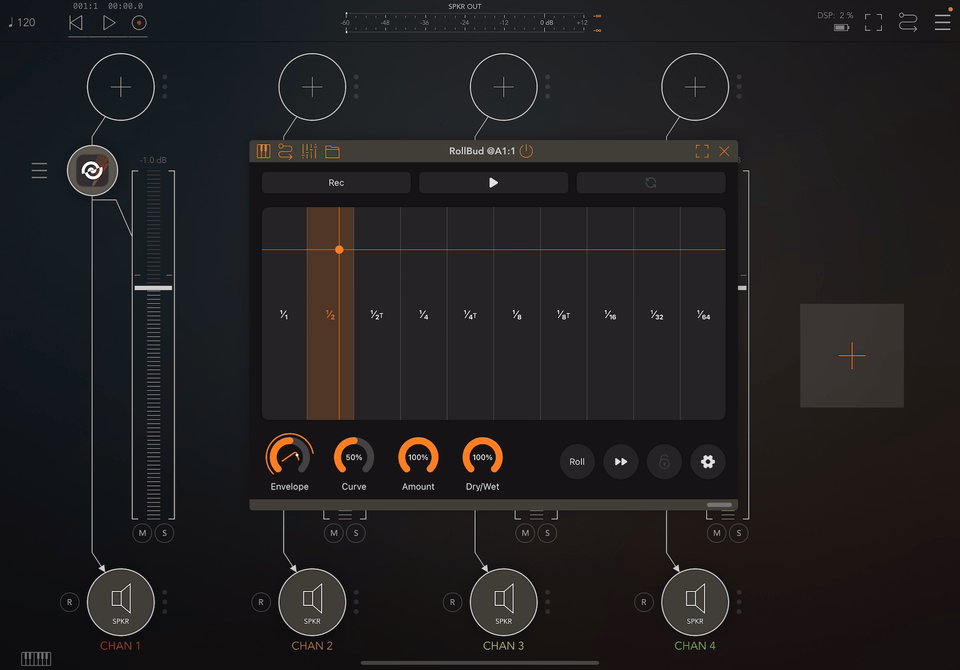This screenshot has height=670, width=960.
Task: Toggle RollBud bypass with the power icon
Action: (x=527, y=151)
